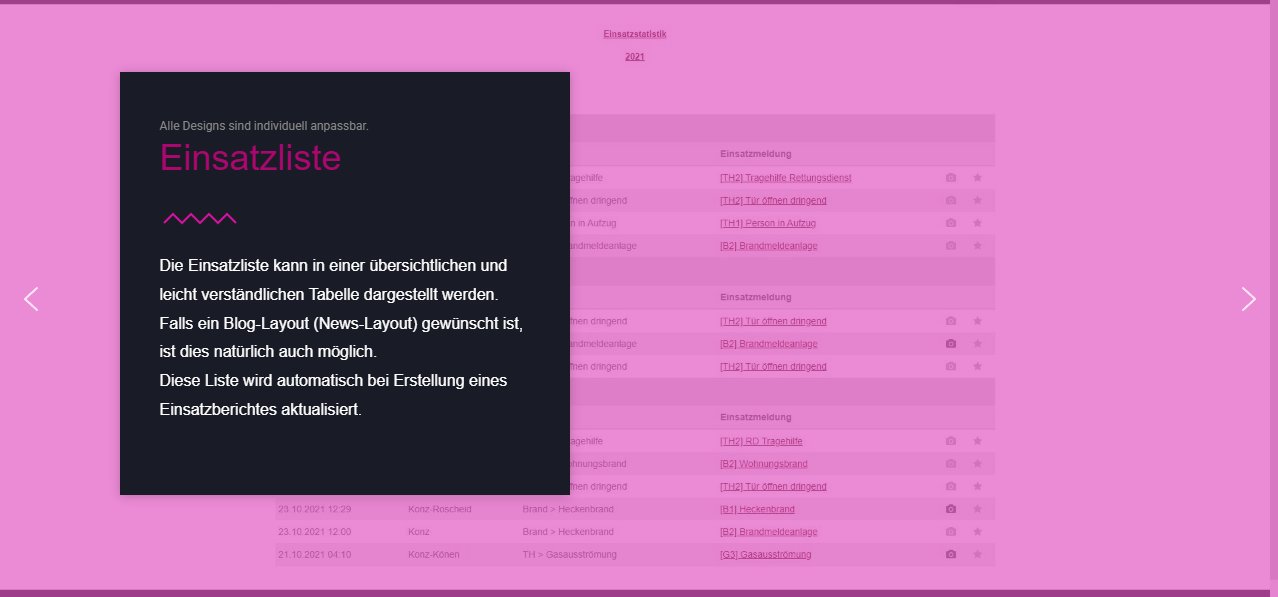Viewport: 1278px width, 597px height.
Task: Click the star icon in Tragehilfe Rettungsdienst row
Action: pyautogui.click(x=977, y=178)
